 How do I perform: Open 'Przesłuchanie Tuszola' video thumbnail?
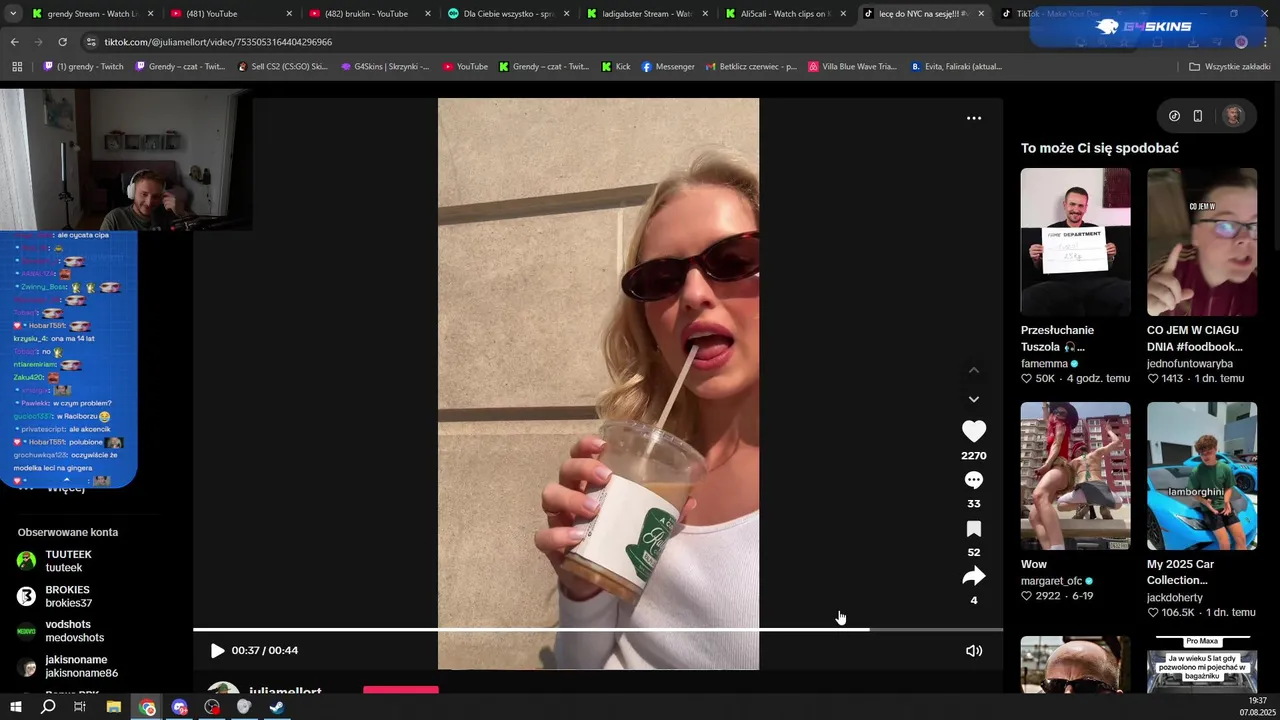tap(1075, 242)
